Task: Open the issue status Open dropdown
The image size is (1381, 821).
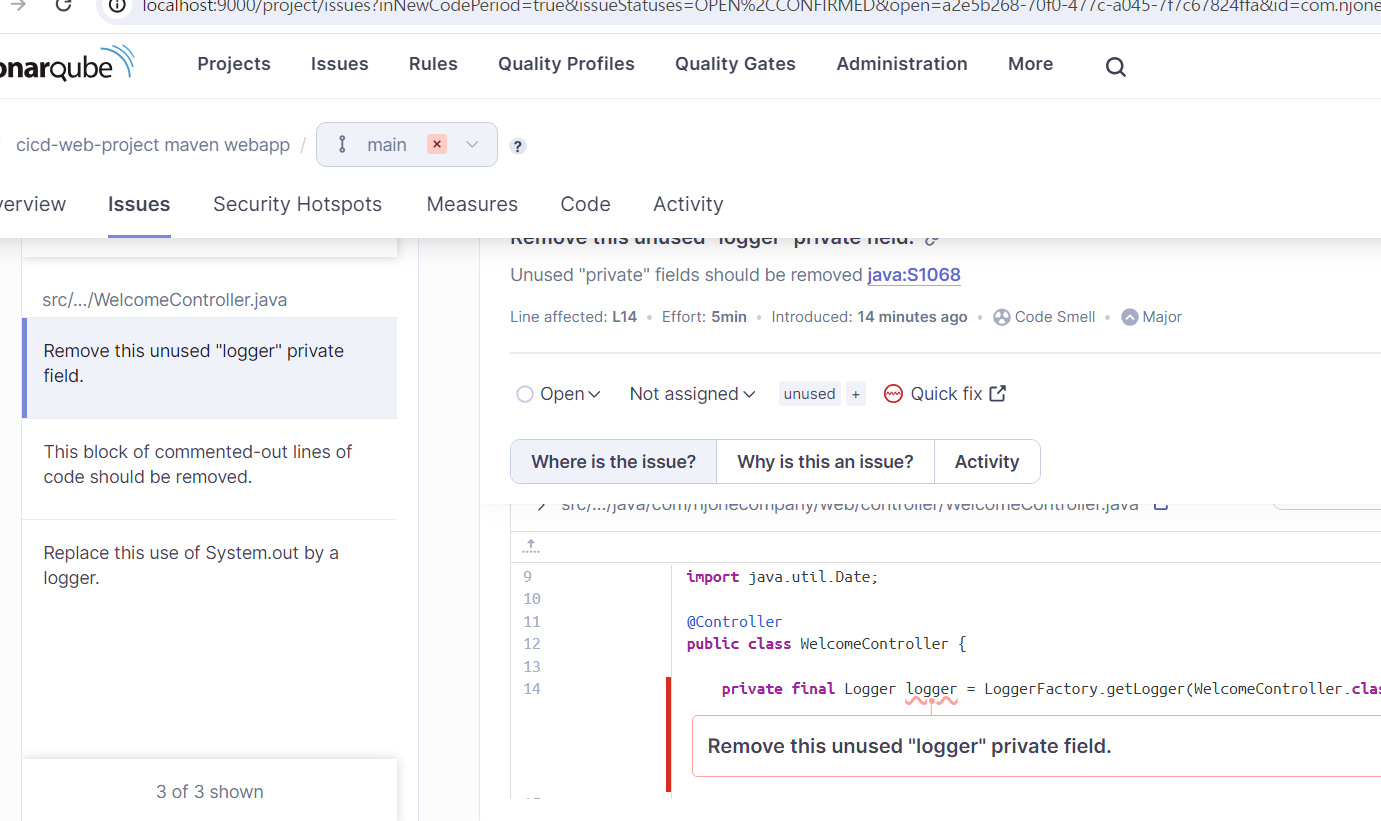Action: [x=559, y=394]
